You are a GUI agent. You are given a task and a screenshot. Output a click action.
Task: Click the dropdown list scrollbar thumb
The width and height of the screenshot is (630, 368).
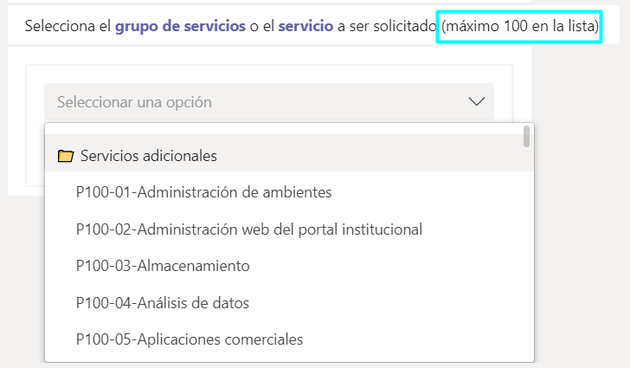point(526,137)
